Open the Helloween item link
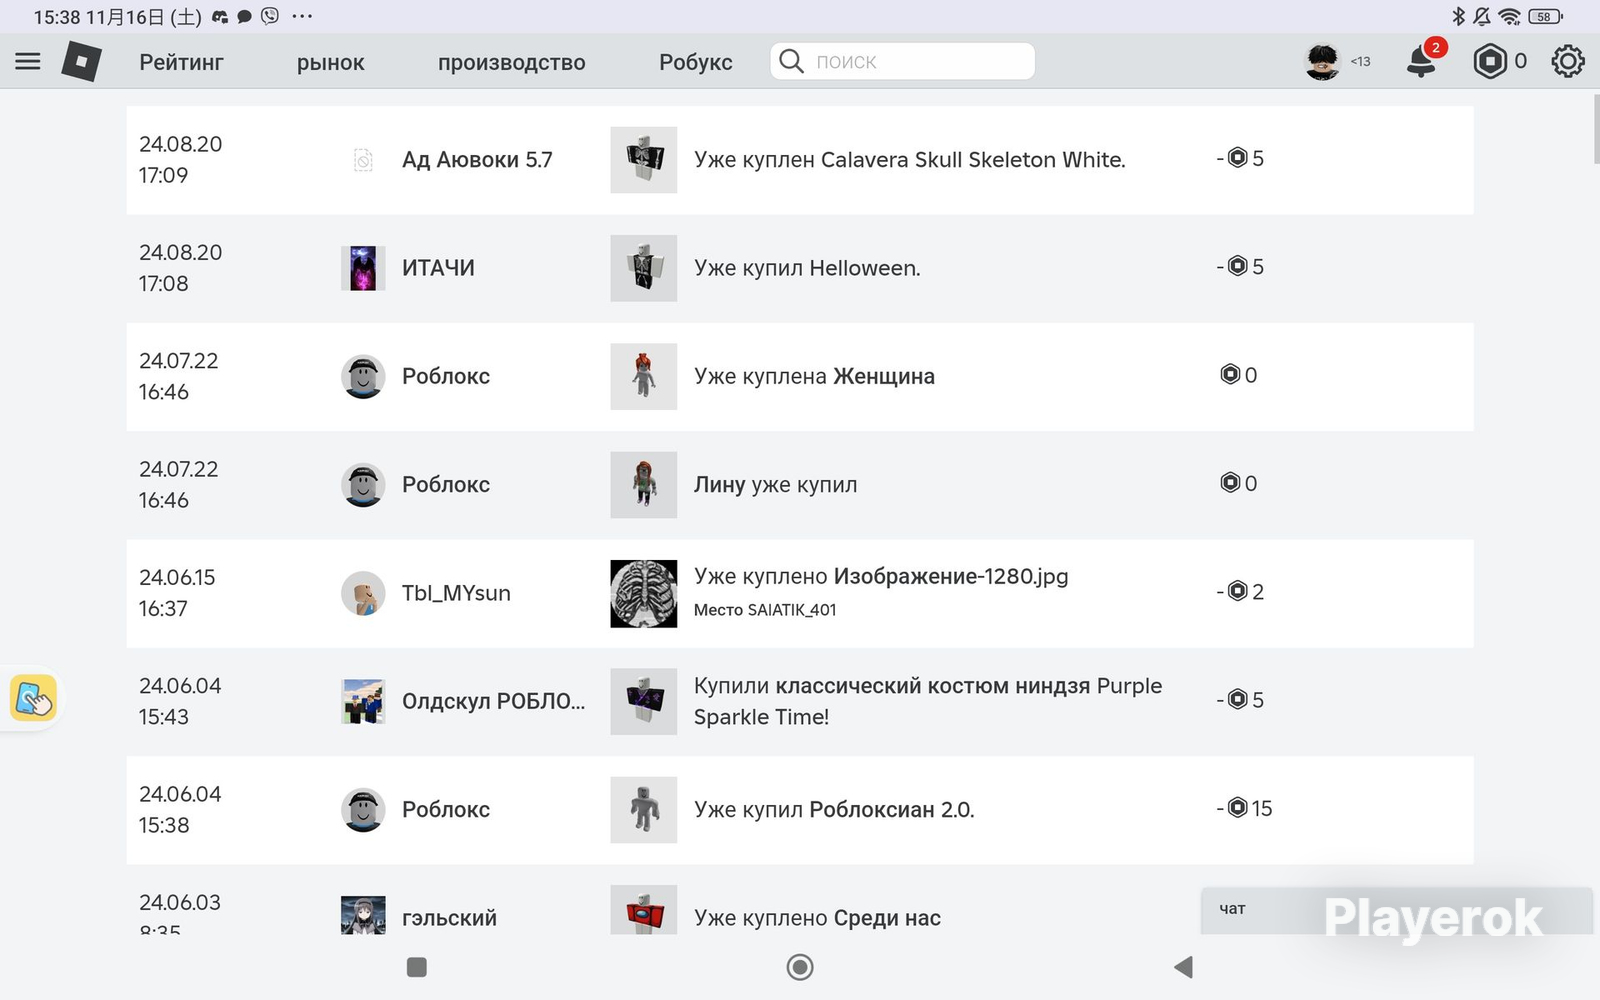Screen dimensions: 1600x1000 point(864,268)
